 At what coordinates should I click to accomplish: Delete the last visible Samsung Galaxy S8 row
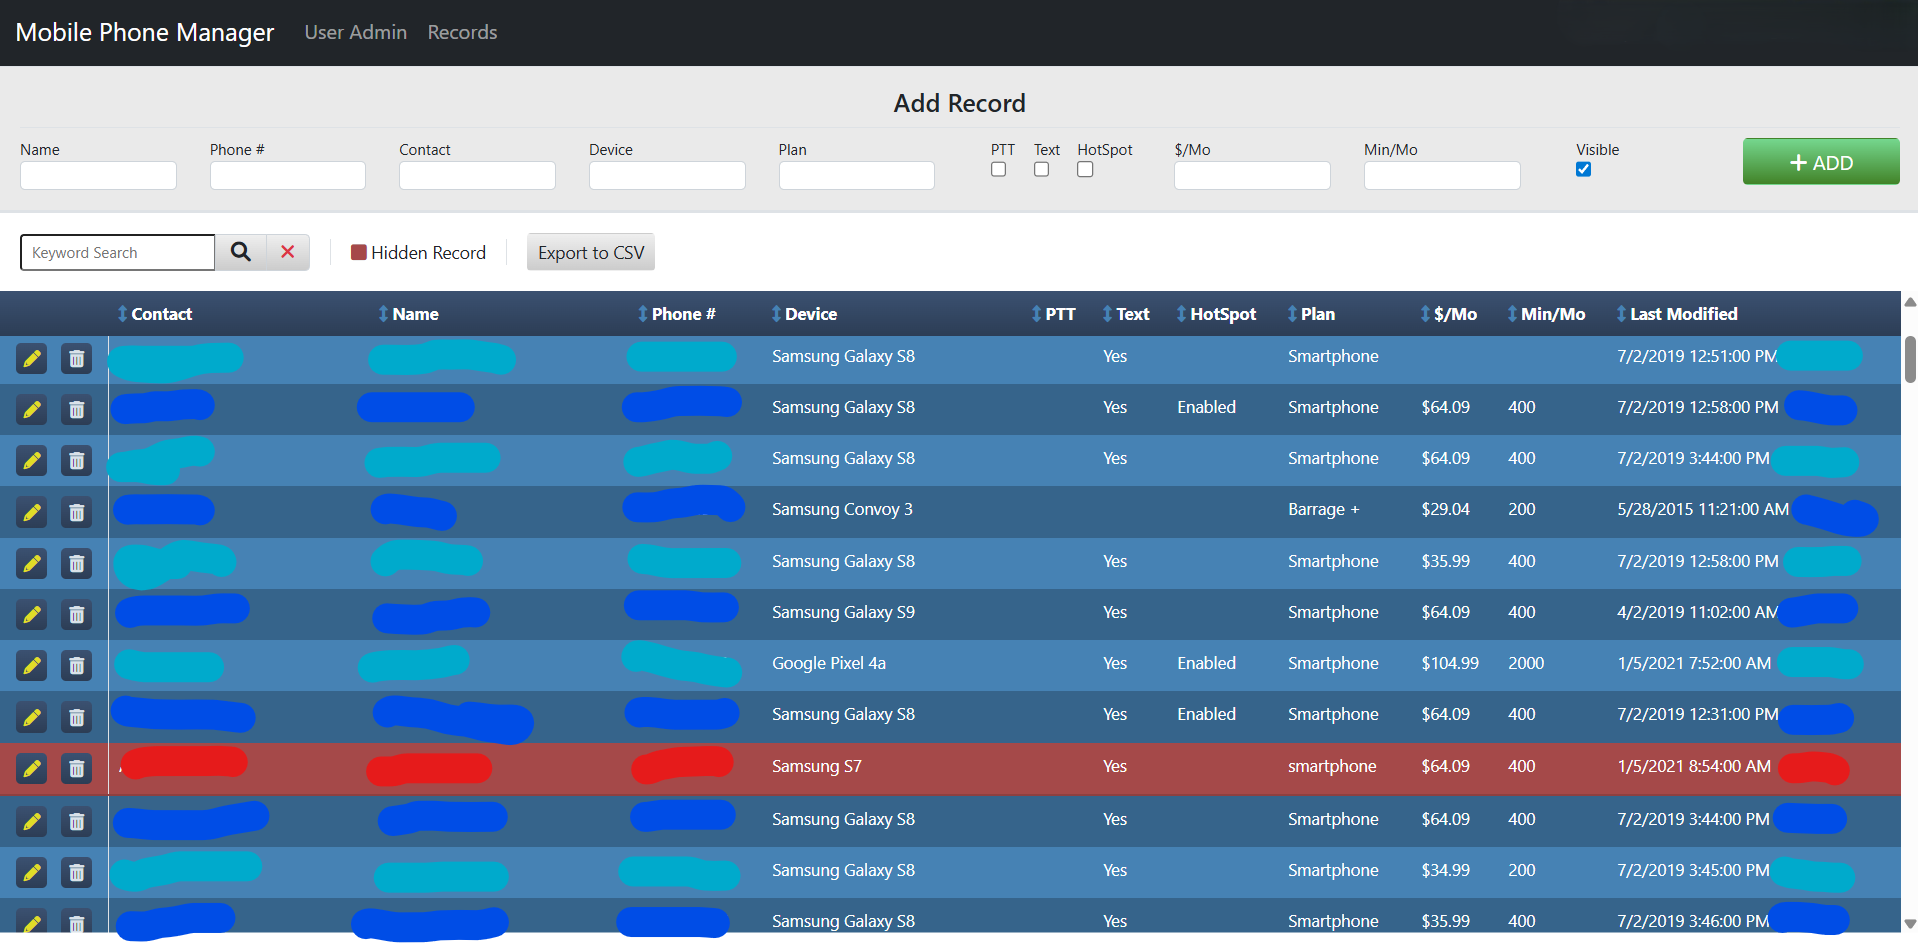click(76, 922)
